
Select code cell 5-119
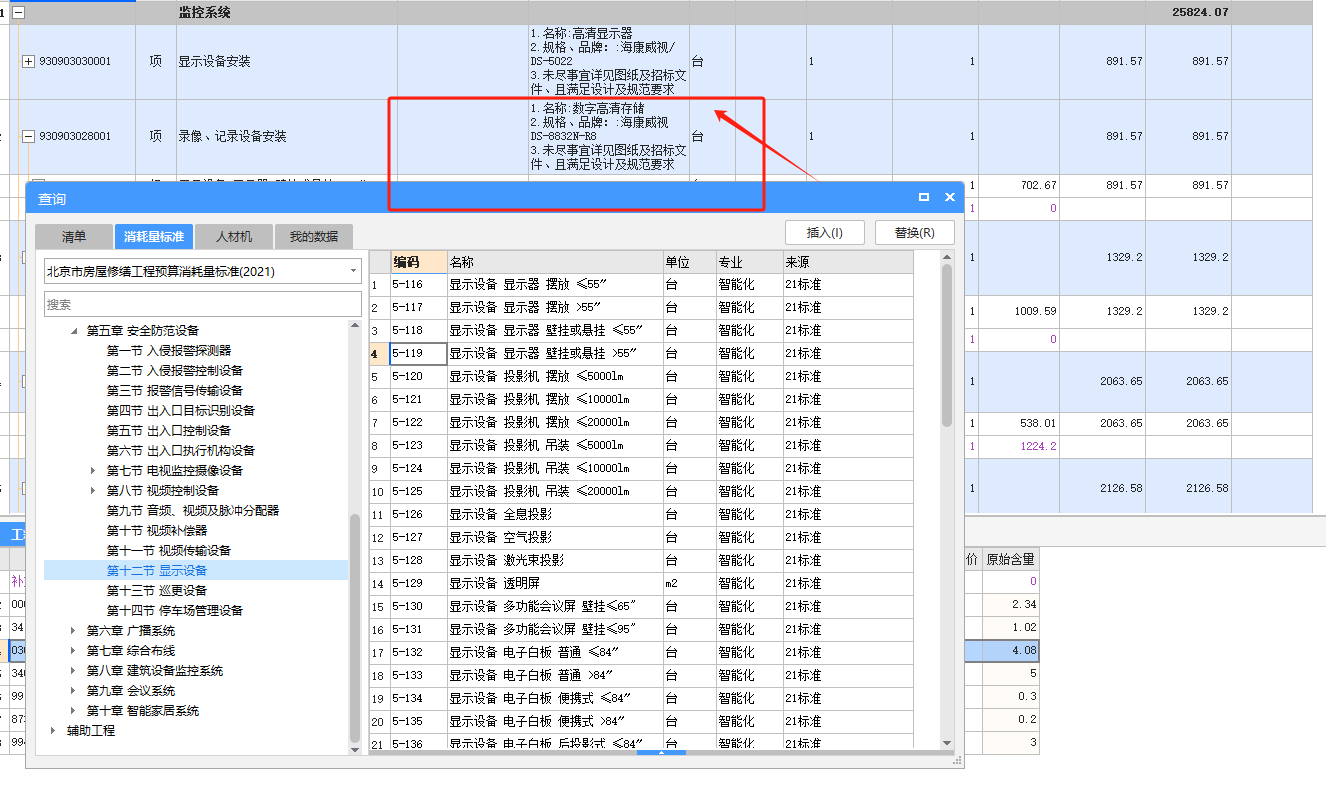coord(418,354)
